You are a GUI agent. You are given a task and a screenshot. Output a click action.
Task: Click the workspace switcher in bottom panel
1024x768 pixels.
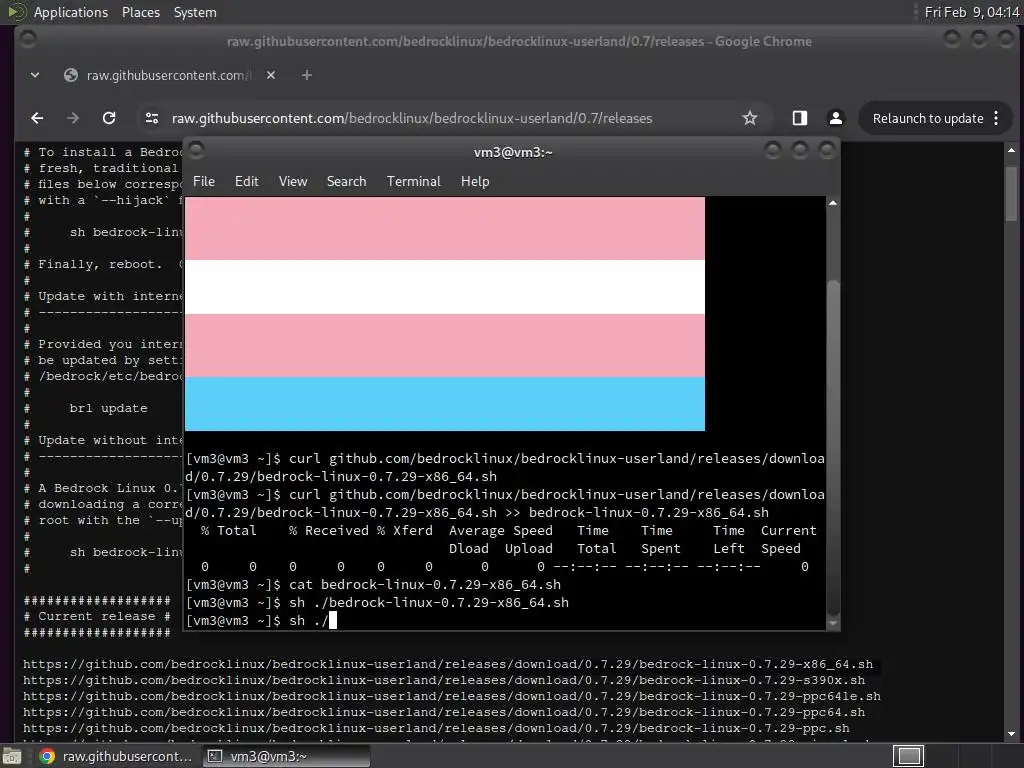(908, 756)
